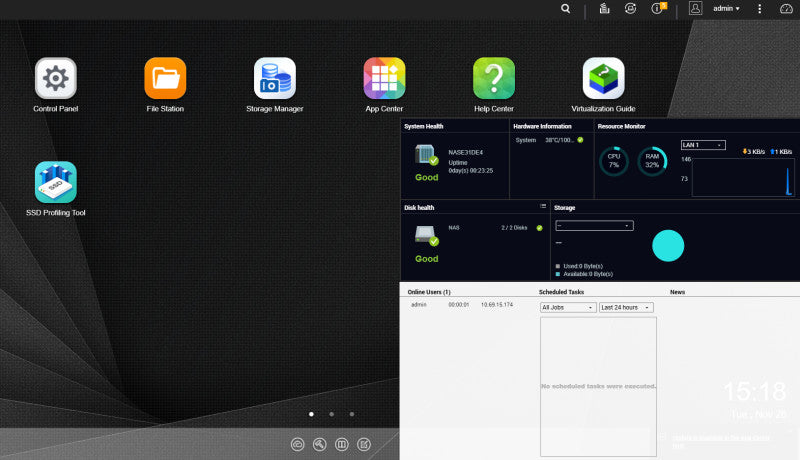Screen dimensions: 800x460
Task: Toggle the dashboard gauge icon
Action: coord(786,9)
